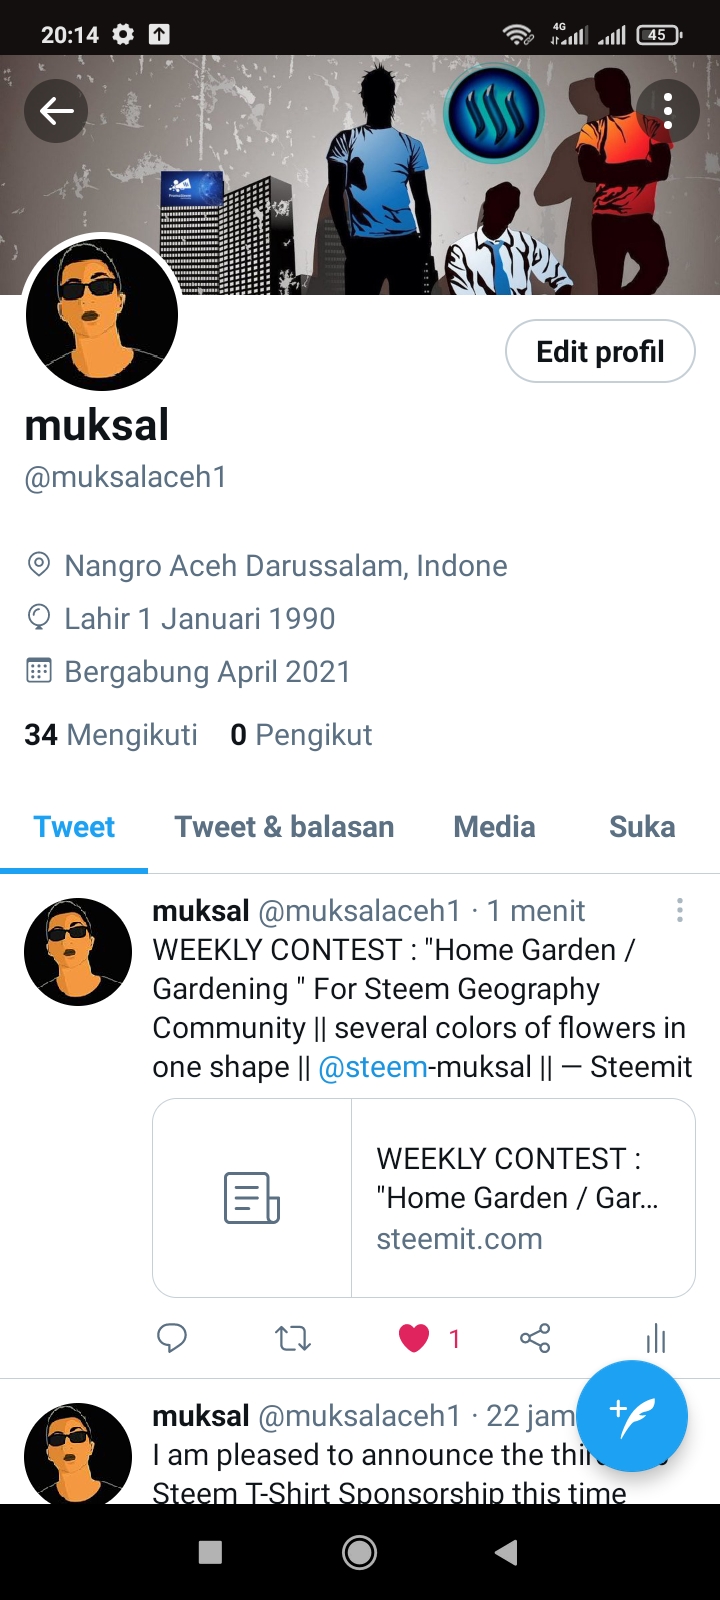Tap the Android recent apps square button

(210, 1552)
